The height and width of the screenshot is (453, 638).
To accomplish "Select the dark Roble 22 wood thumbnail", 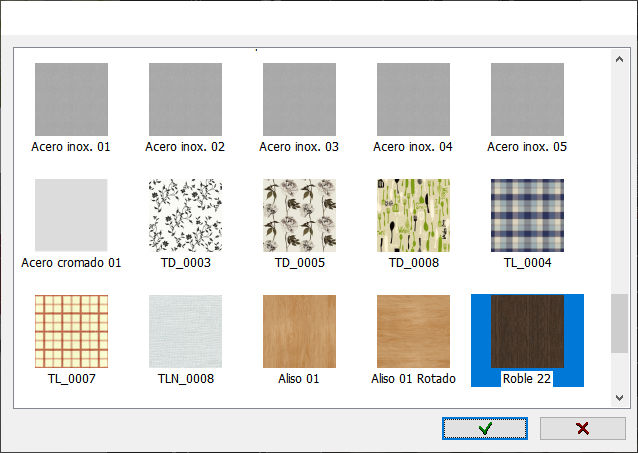I will [x=527, y=331].
